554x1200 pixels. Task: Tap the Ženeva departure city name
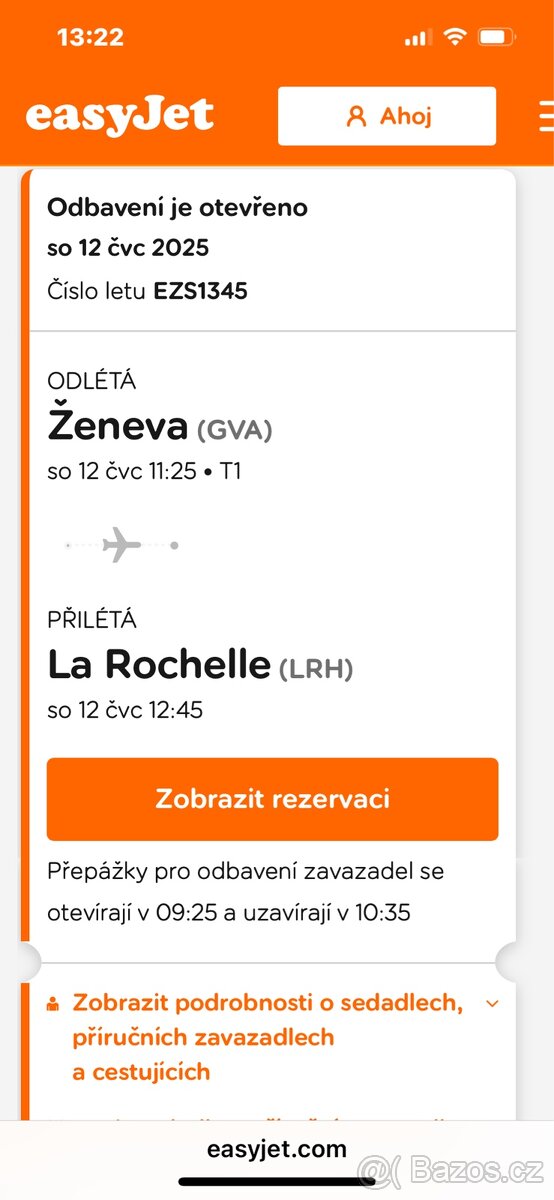pyautogui.click(x=117, y=427)
